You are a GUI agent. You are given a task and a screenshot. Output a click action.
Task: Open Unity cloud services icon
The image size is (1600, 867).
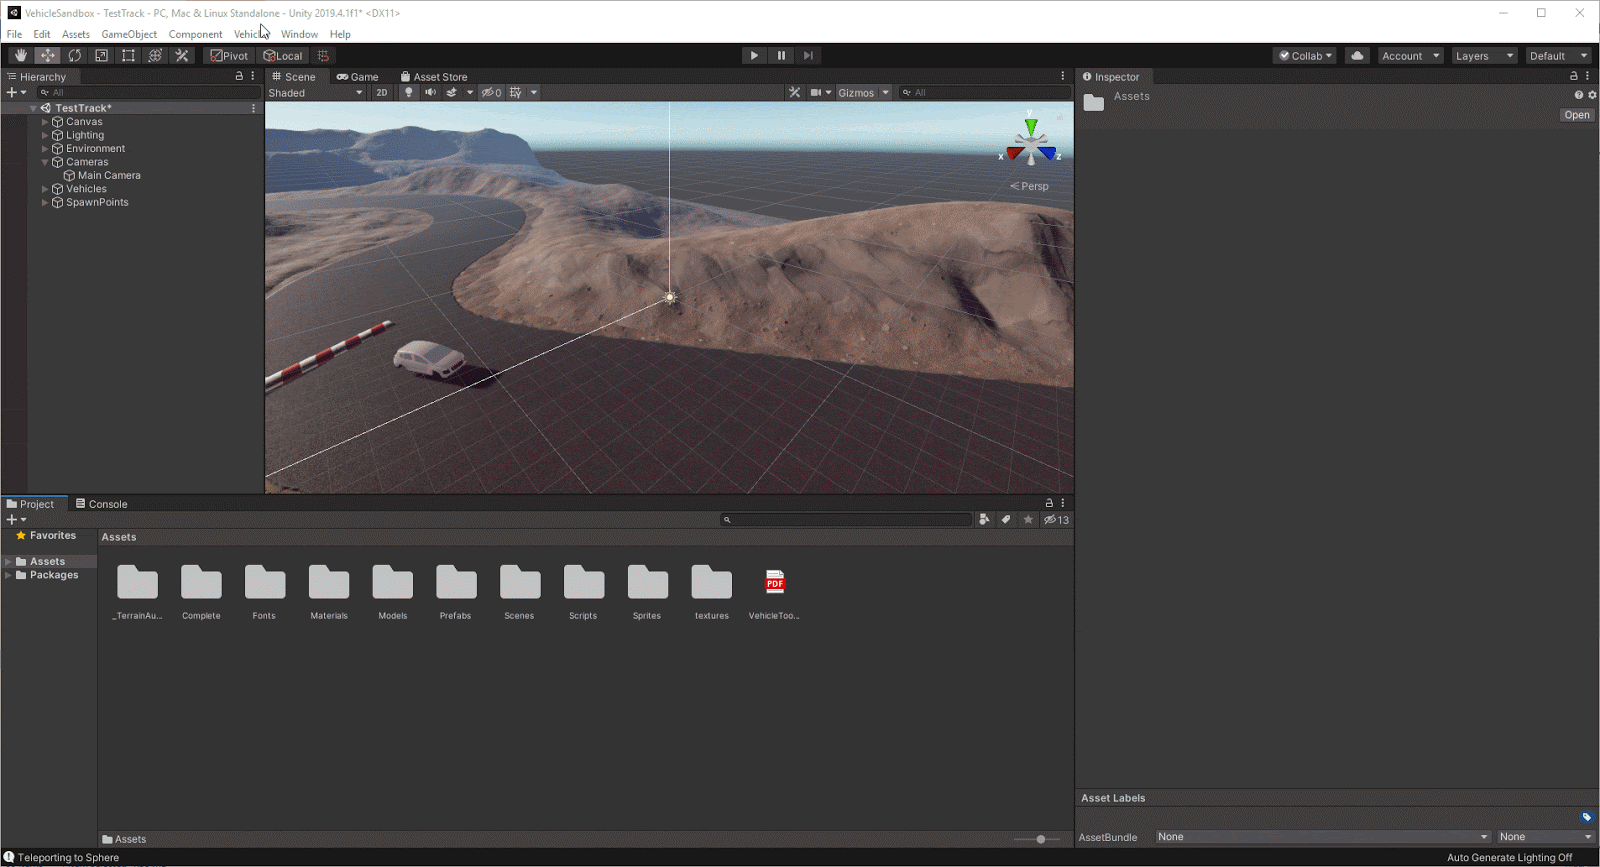tap(1357, 56)
